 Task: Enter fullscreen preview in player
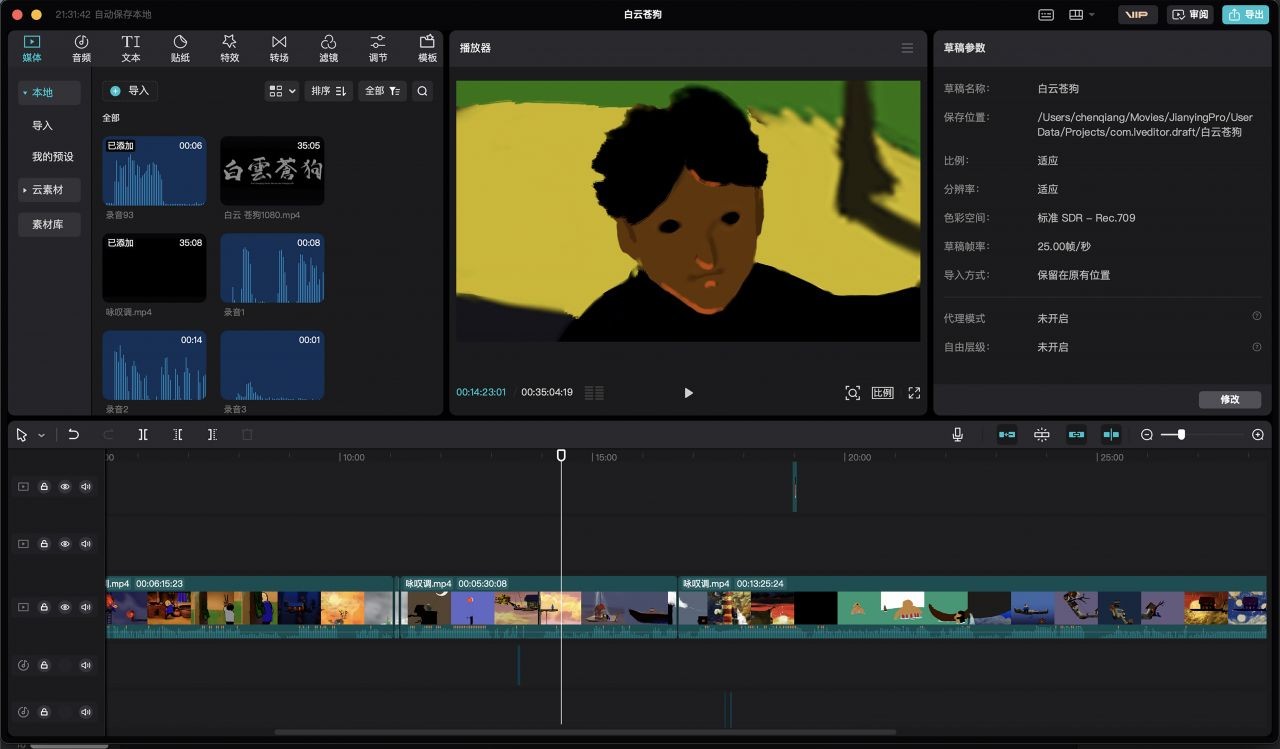tap(914, 393)
